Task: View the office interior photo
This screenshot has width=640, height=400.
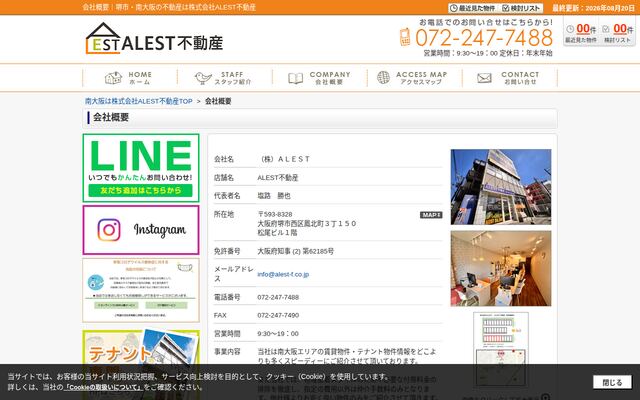Action: click(501, 268)
